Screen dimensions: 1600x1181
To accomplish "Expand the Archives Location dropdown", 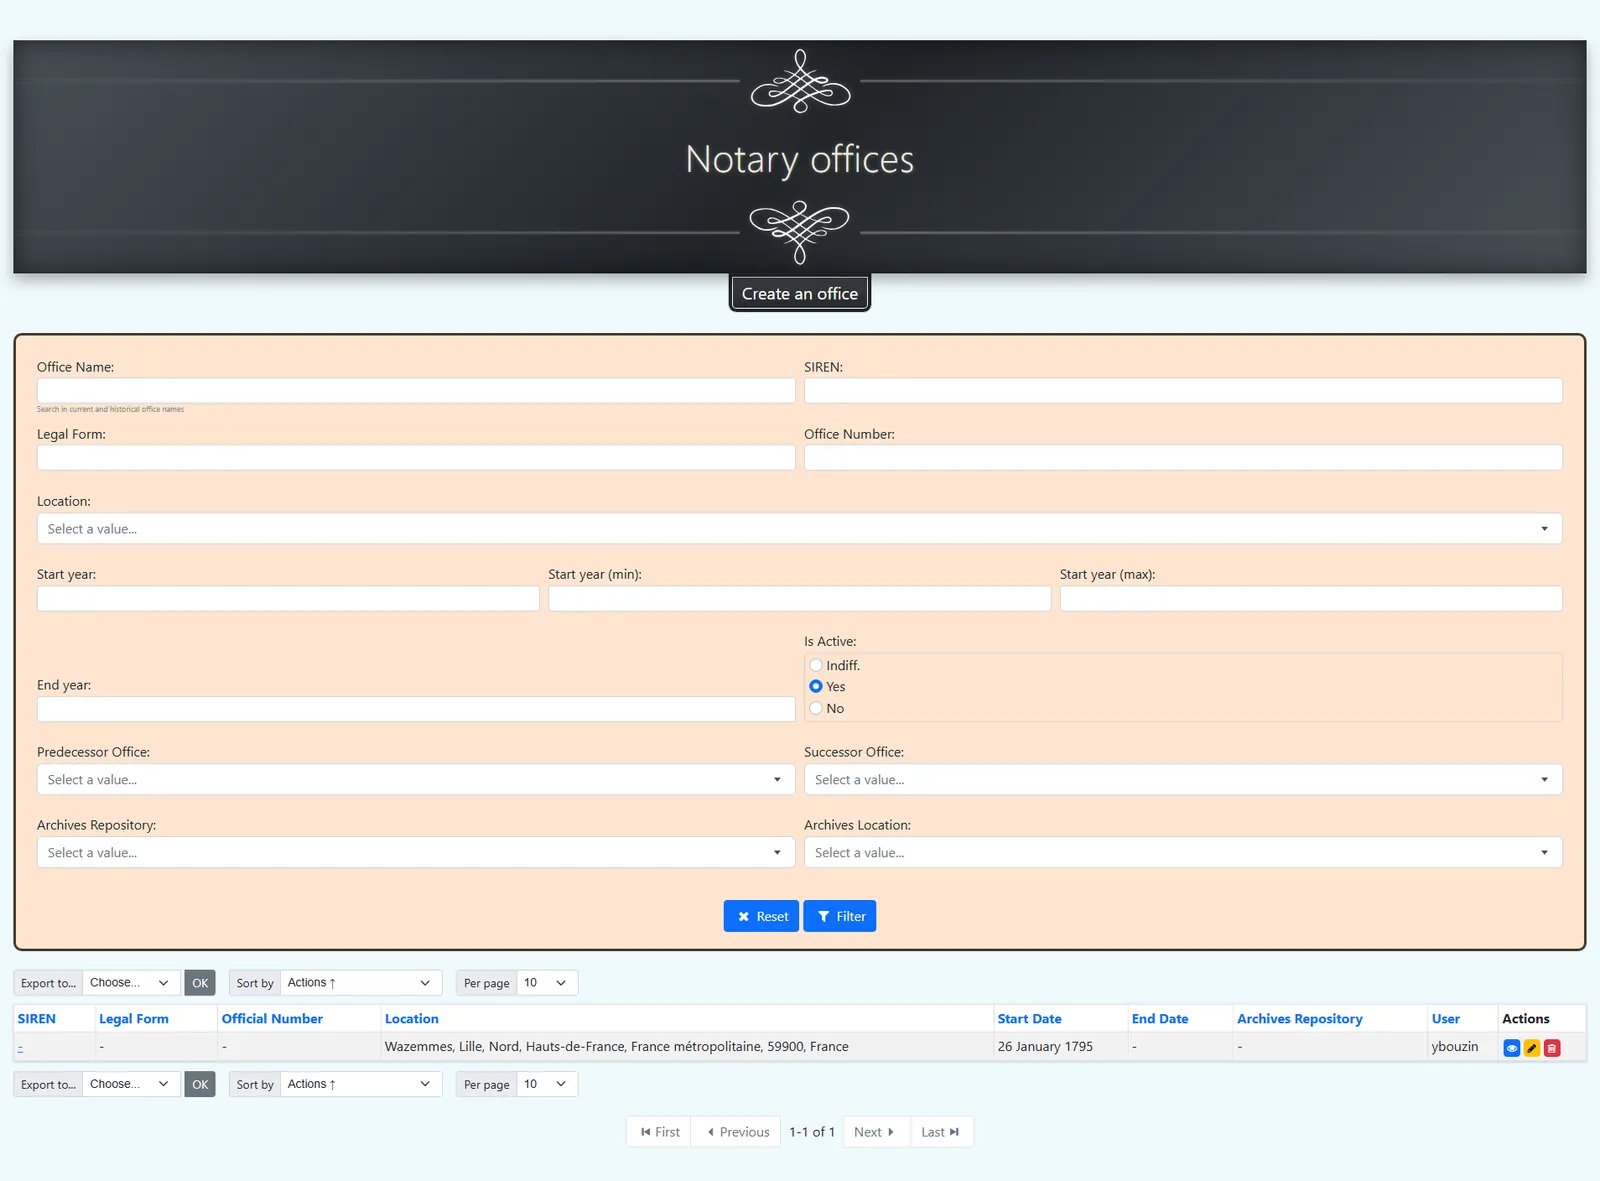I will [1183, 852].
